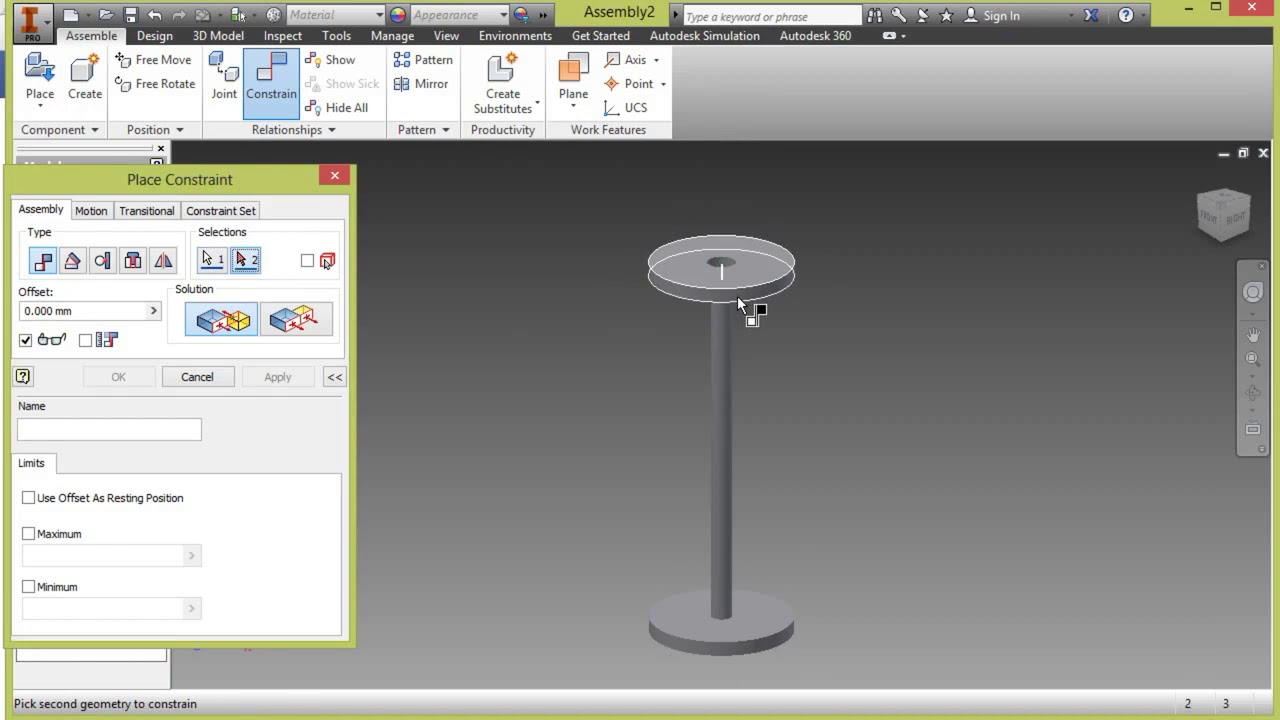Viewport: 1280px width, 720px height.
Task: Click the Create component tool
Action: coord(85,77)
